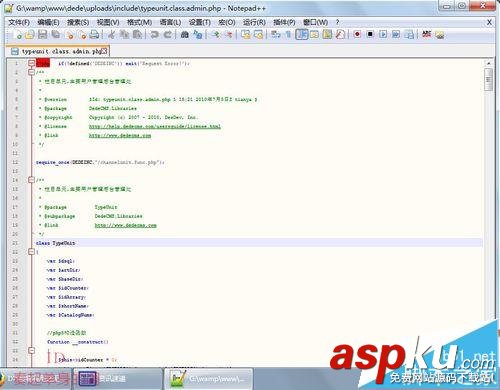This screenshot has width=500, height=390.
Task: Click the Stop recording black square icon
Action: [x=370, y=34]
